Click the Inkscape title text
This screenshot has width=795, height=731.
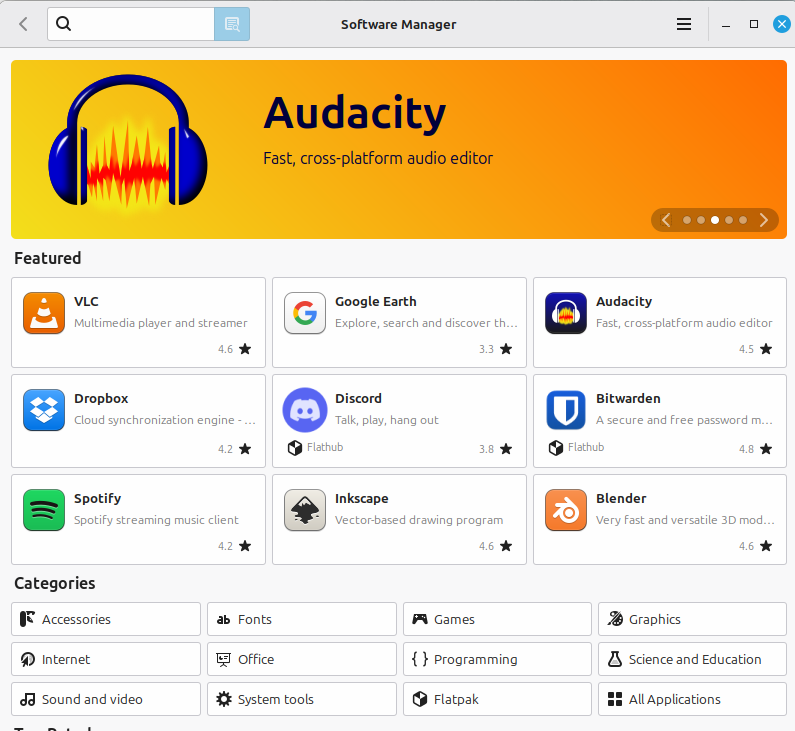pos(362,498)
